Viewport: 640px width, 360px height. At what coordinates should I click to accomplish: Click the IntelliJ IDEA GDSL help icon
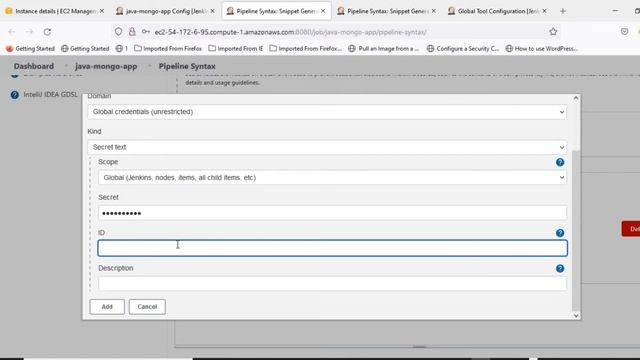[15, 95]
